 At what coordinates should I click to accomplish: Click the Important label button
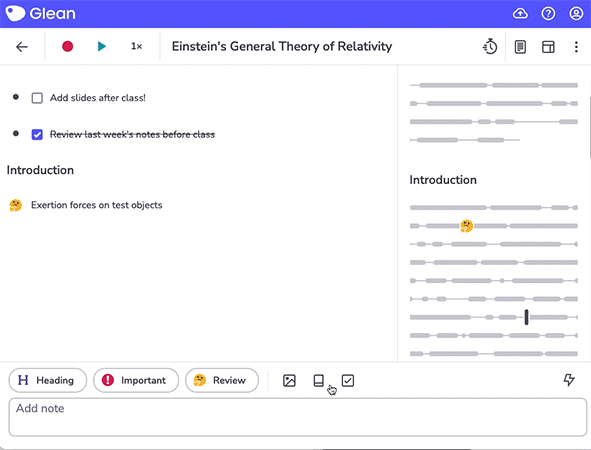point(136,380)
